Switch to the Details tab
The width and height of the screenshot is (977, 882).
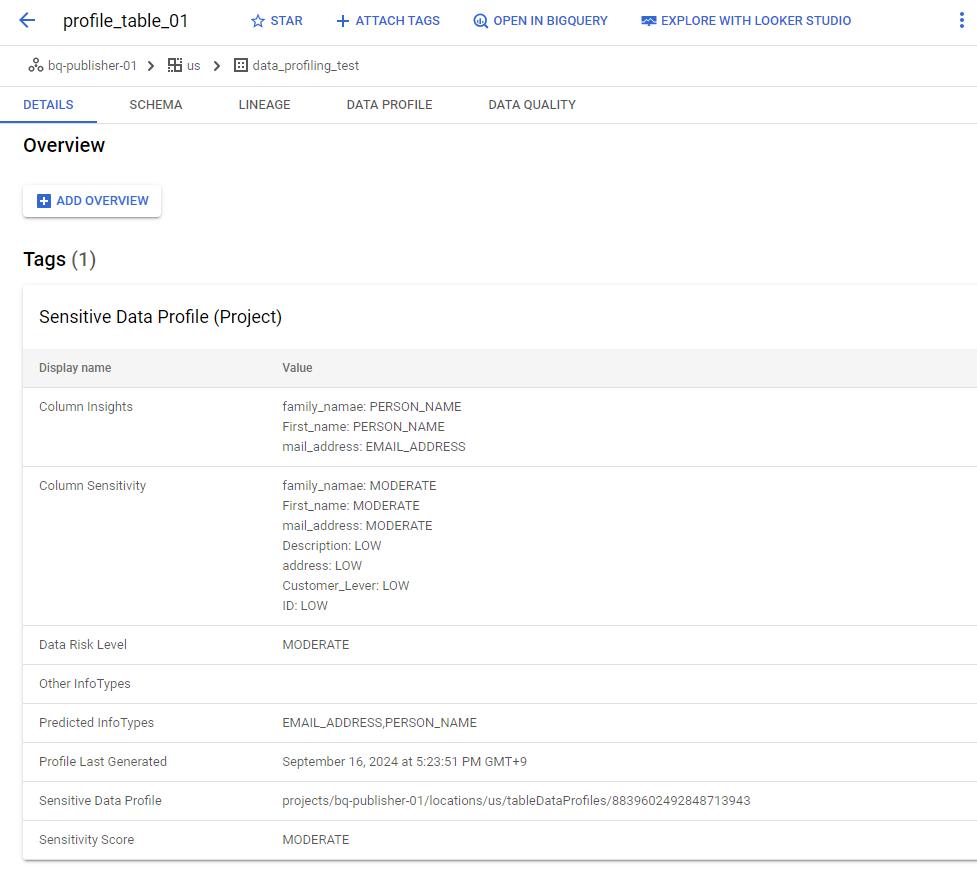pos(48,105)
